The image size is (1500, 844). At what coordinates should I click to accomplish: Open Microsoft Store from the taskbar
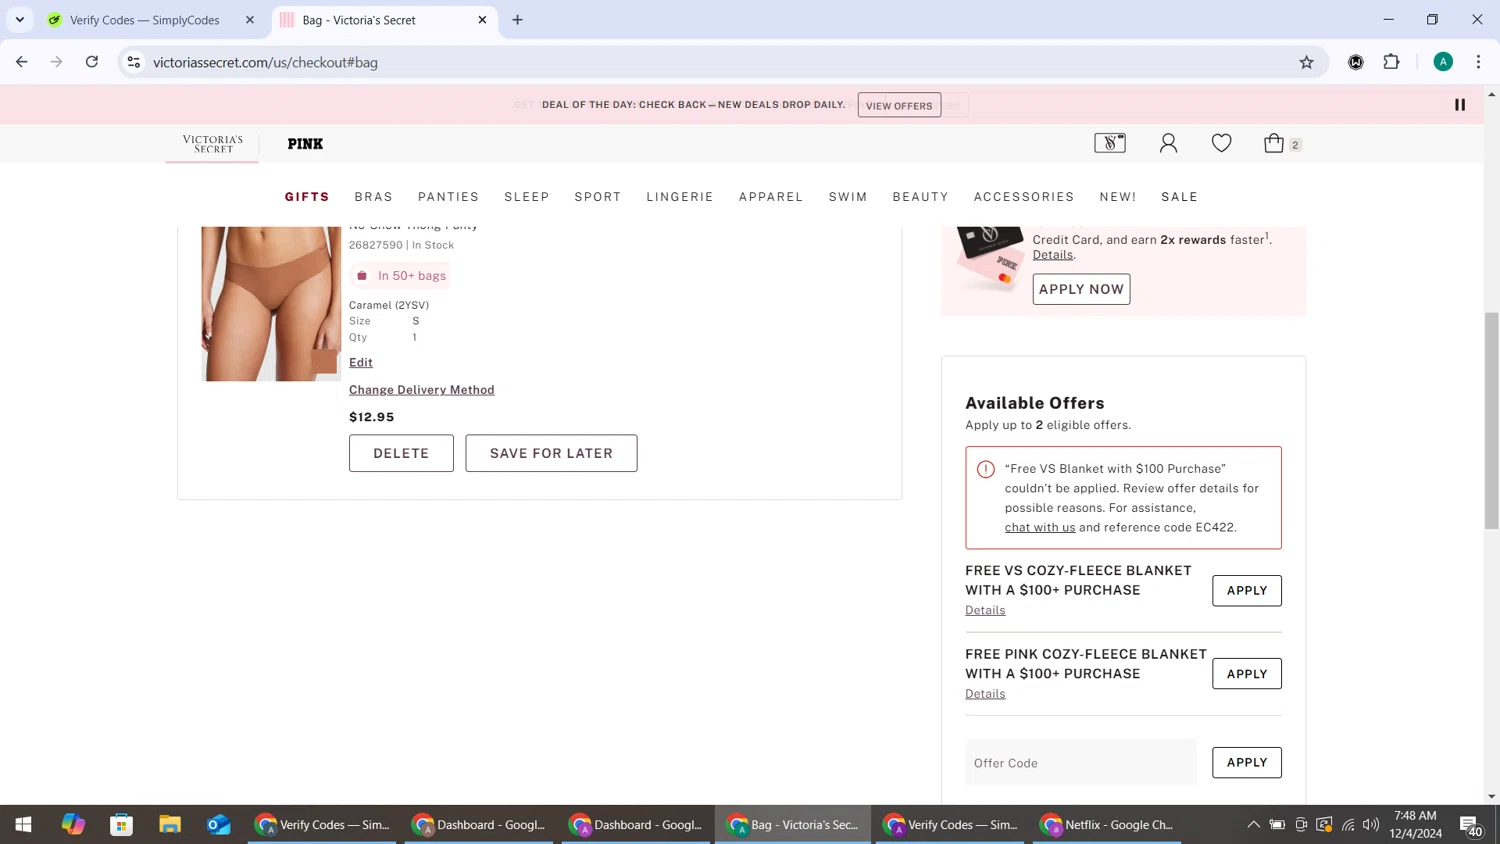click(x=122, y=825)
